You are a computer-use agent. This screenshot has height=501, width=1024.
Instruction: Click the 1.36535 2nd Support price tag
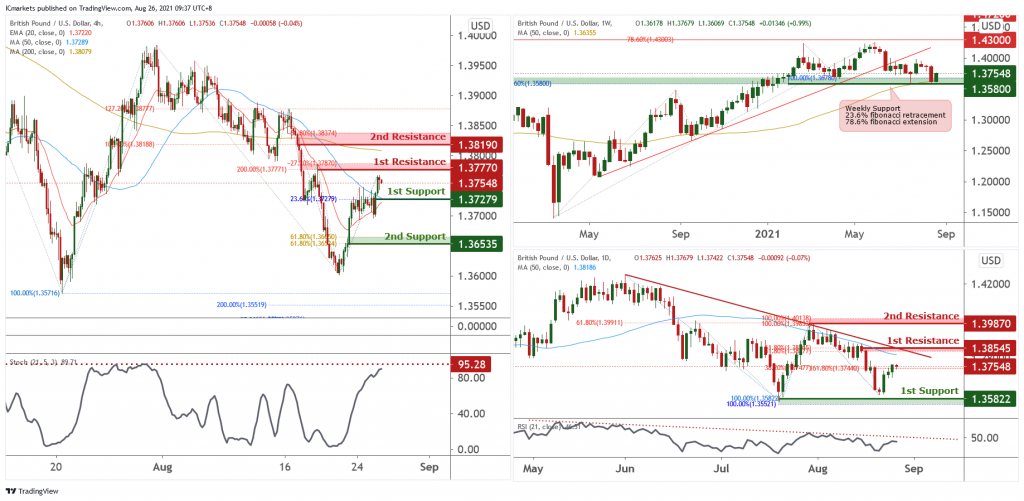479,243
